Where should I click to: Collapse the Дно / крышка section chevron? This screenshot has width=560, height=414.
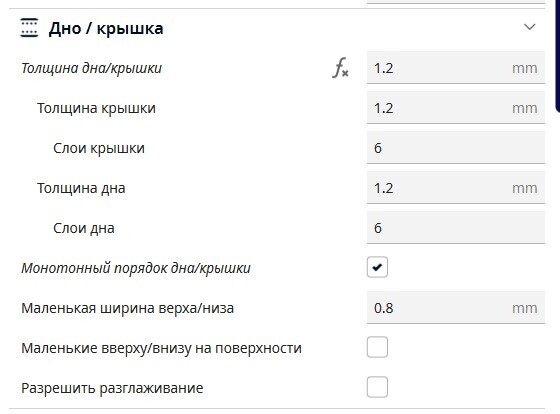click(x=529, y=27)
